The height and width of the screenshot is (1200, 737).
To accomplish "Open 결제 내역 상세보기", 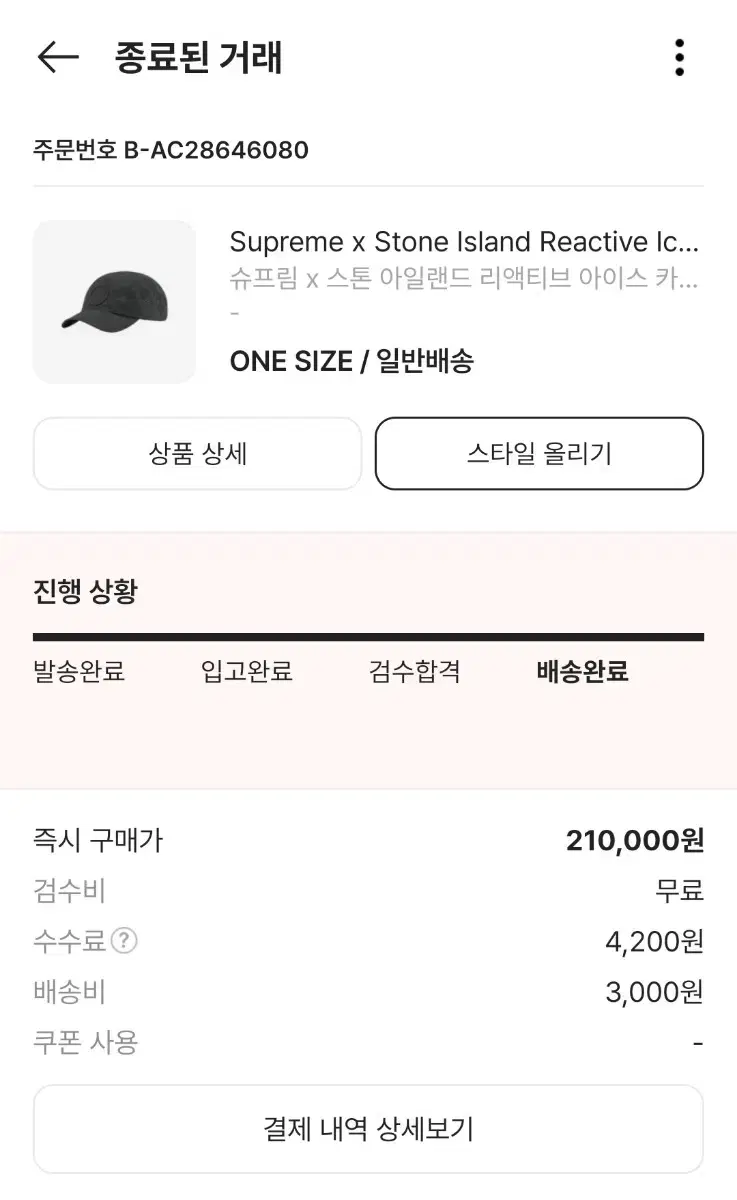I will coord(368,1129).
